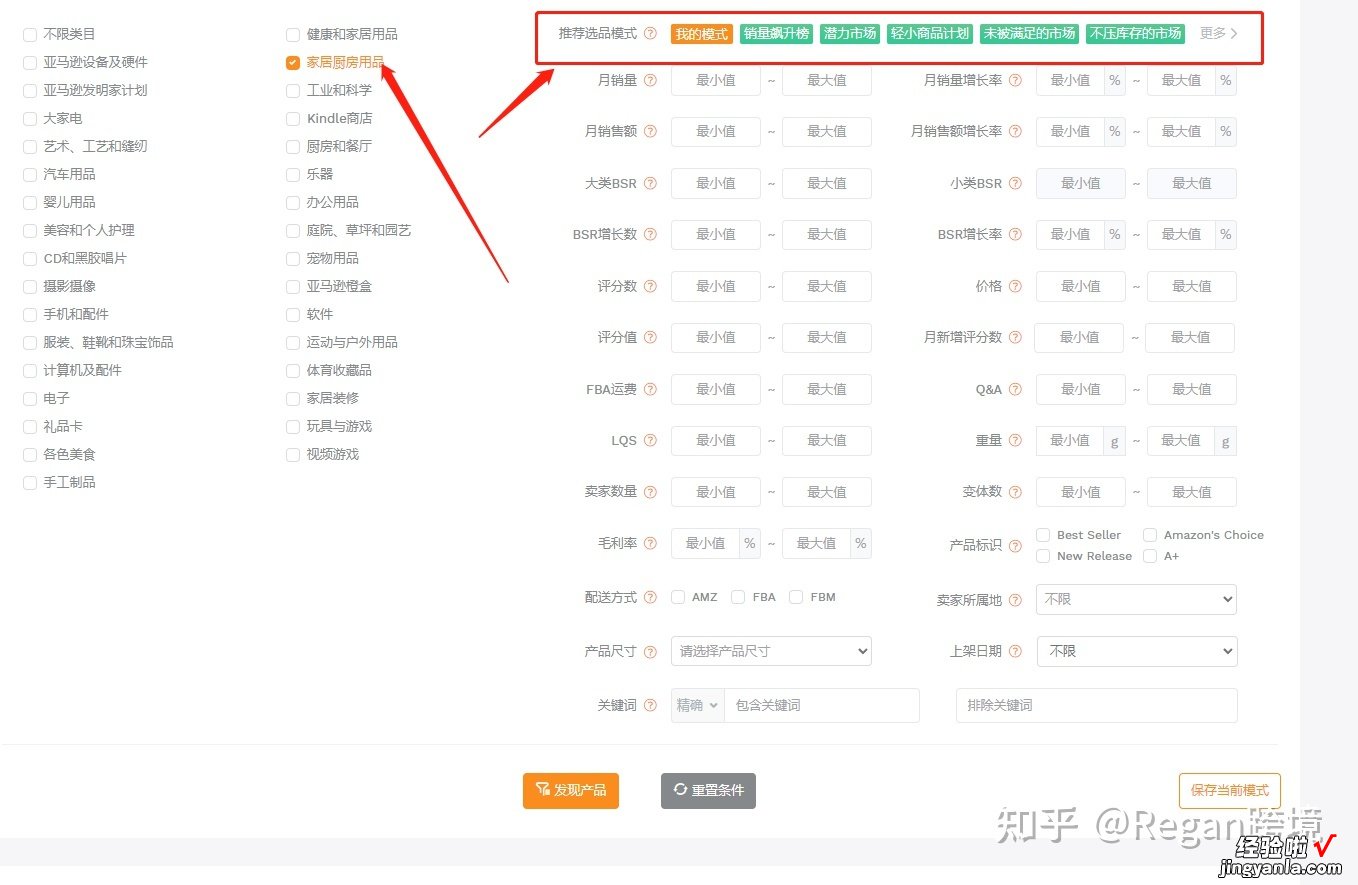Screen dimensions: 1358x885
Task: Click the 月销量增长率 help icon
Action: [1015, 80]
